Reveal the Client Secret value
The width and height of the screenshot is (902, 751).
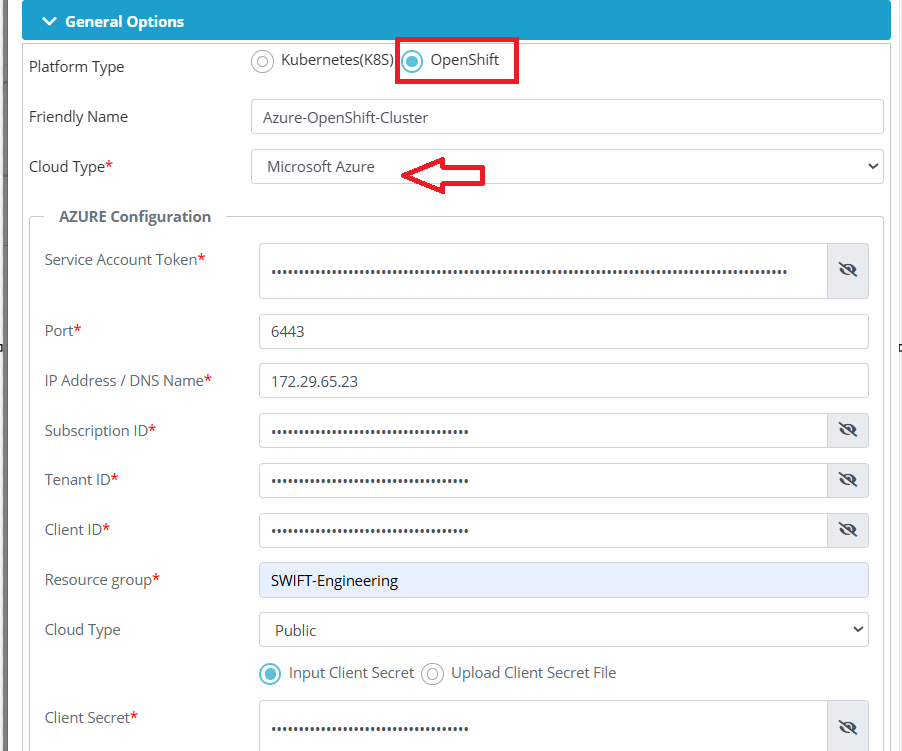pos(847,727)
